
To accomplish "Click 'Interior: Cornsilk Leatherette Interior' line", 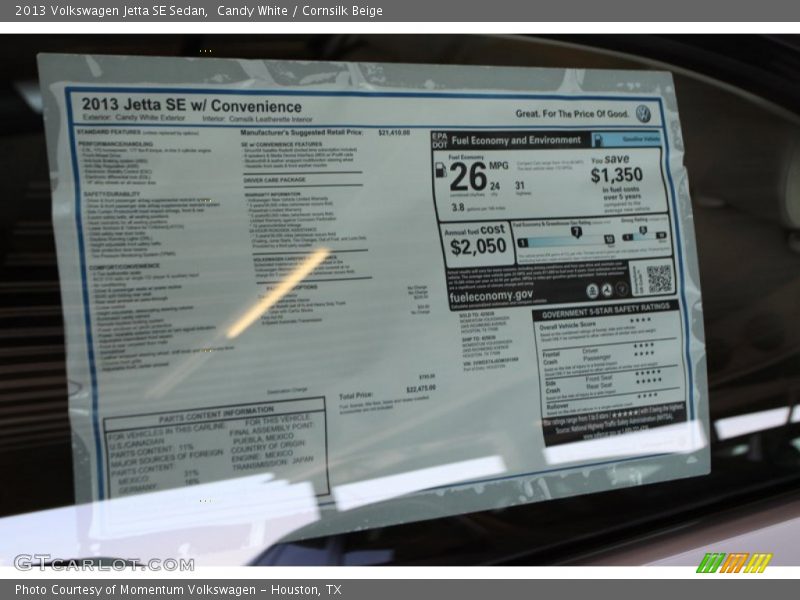I will pyautogui.click(x=257, y=119).
